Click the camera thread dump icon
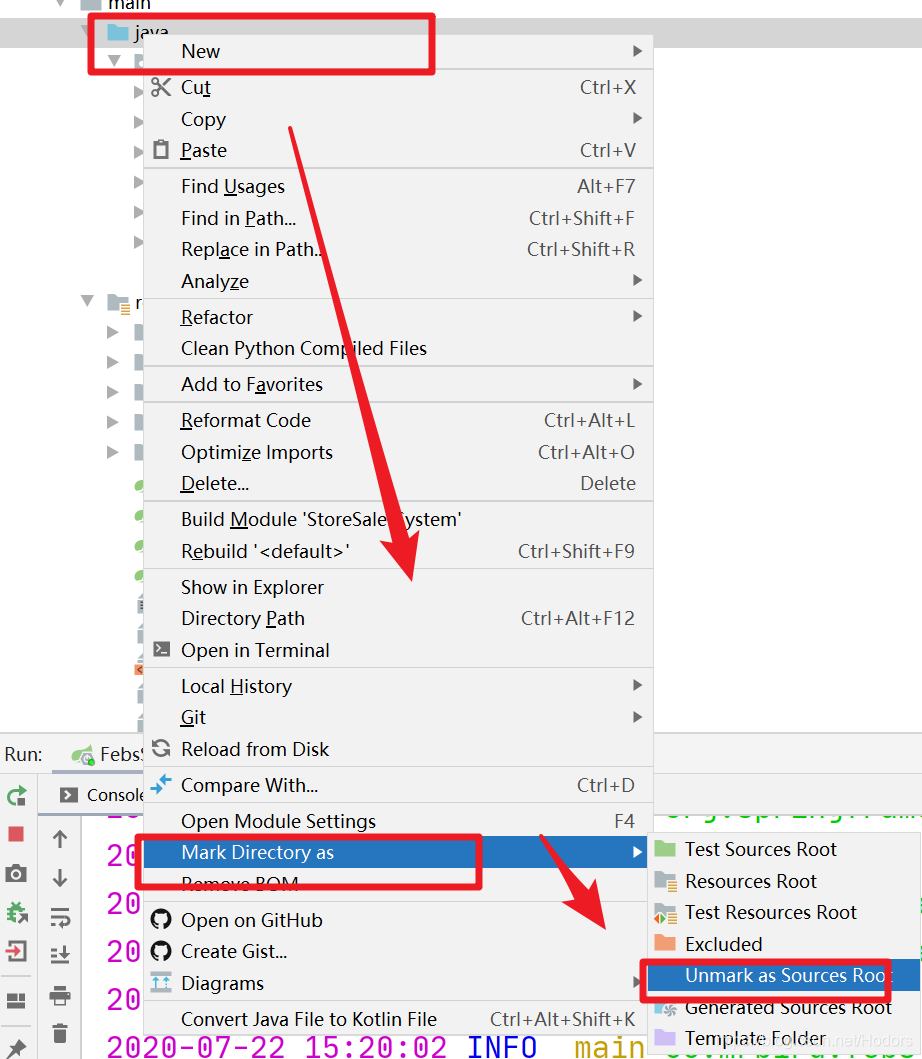Screen dimensions: 922x1059 (16, 874)
